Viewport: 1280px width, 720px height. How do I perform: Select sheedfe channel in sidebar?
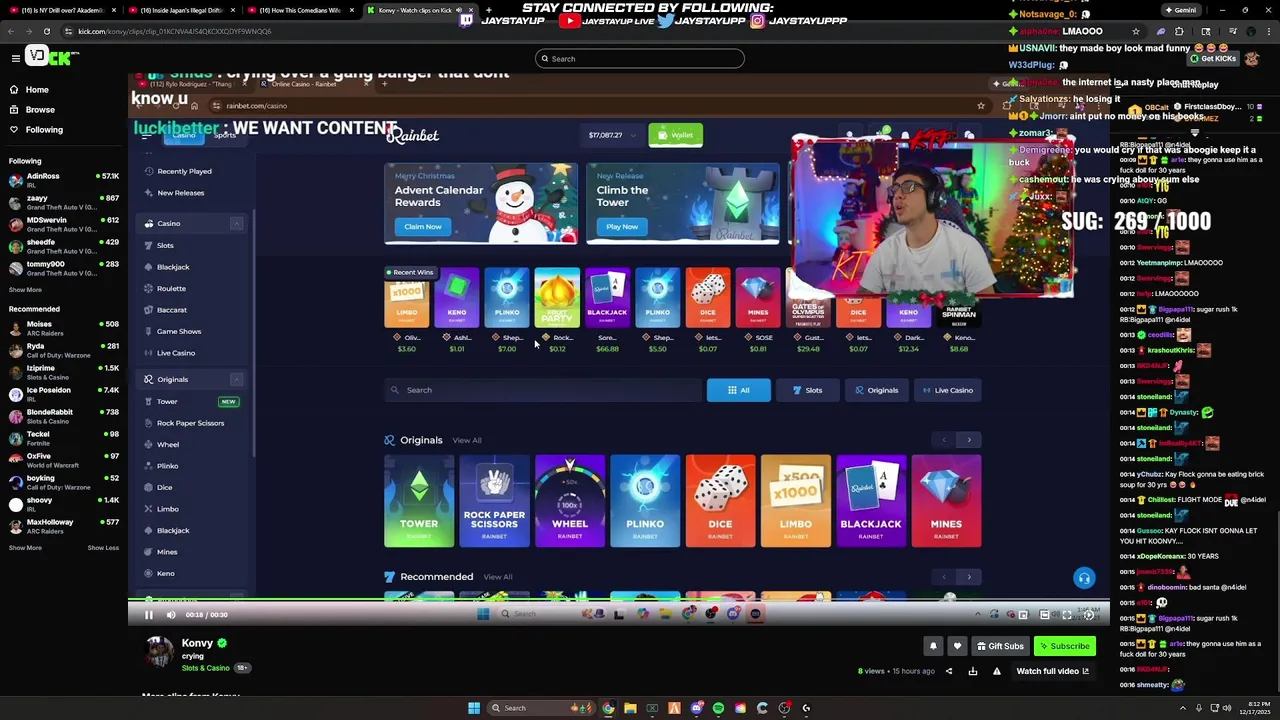pyautogui.click(x=64, y=246)
